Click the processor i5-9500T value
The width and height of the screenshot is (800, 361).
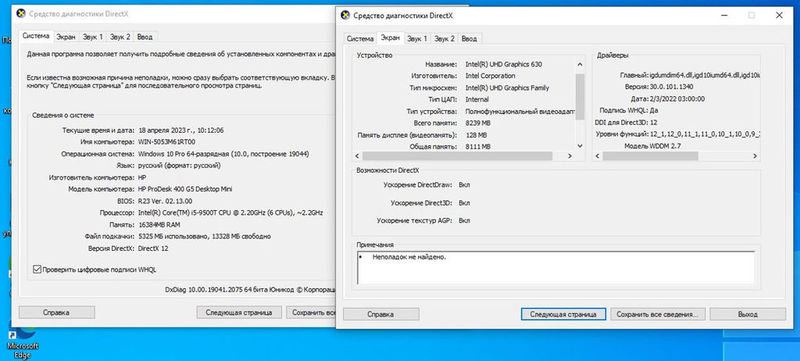tap(230, 212)
